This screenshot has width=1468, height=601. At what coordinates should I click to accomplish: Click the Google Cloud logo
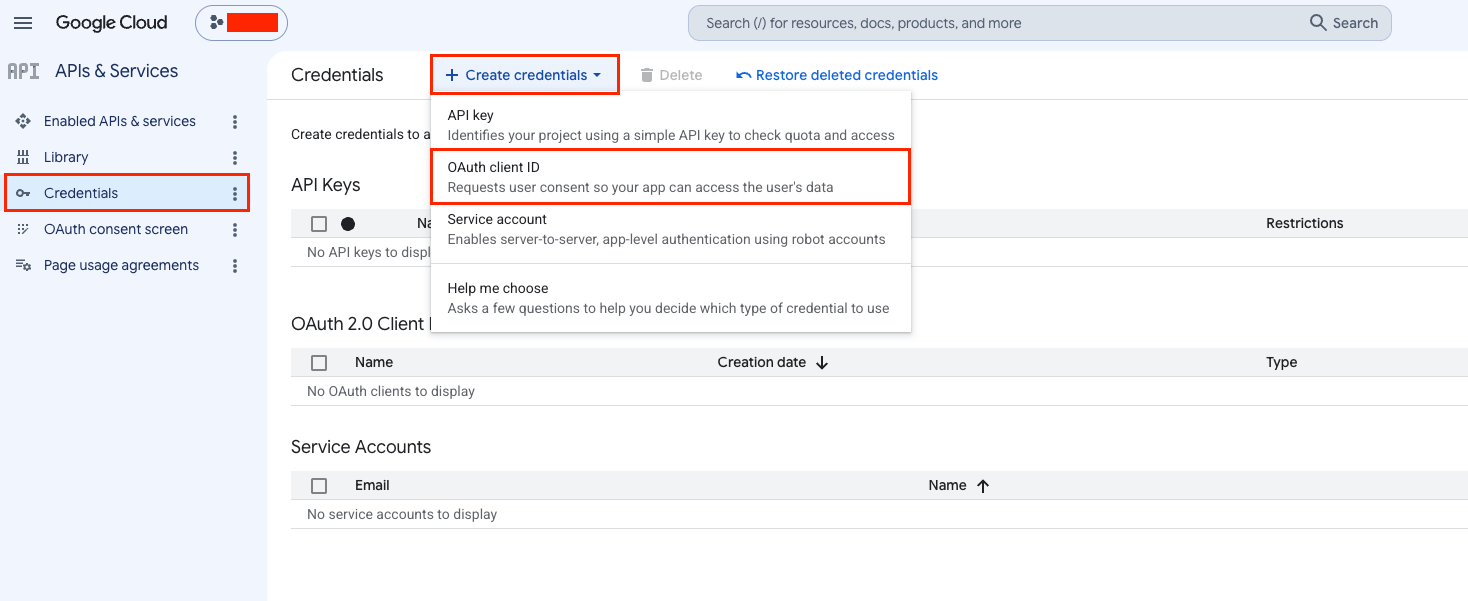coord(111,23)
